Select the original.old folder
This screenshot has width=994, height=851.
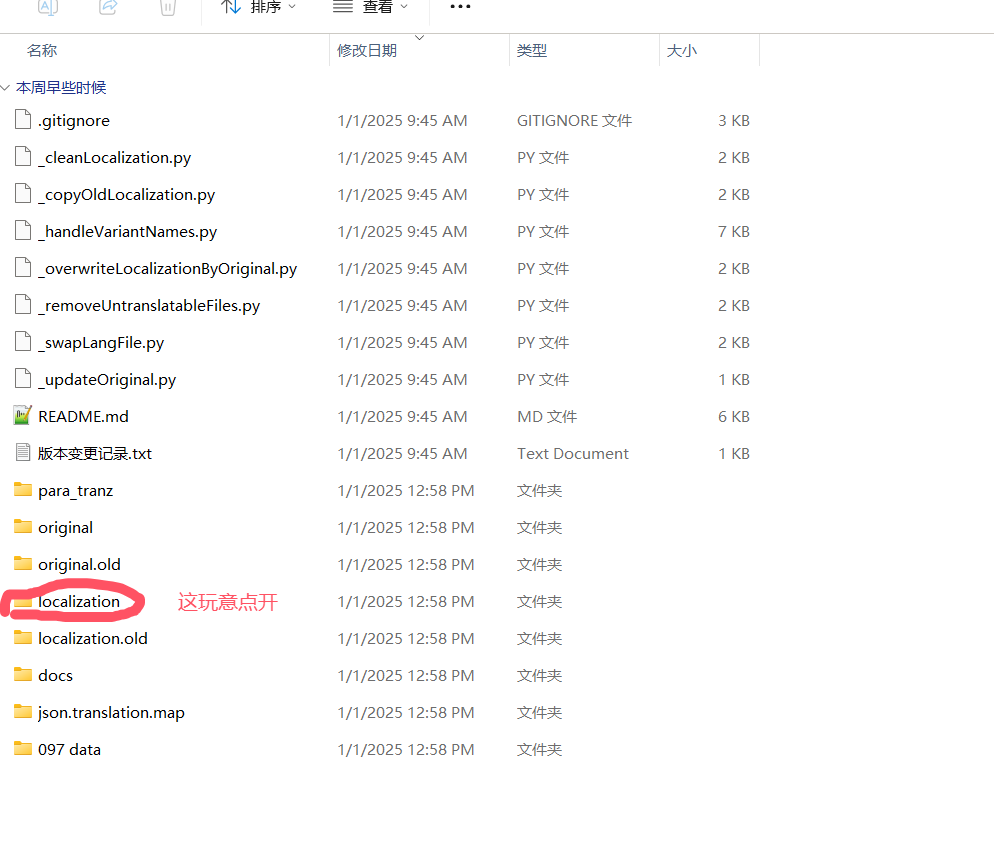coord(79,565)
